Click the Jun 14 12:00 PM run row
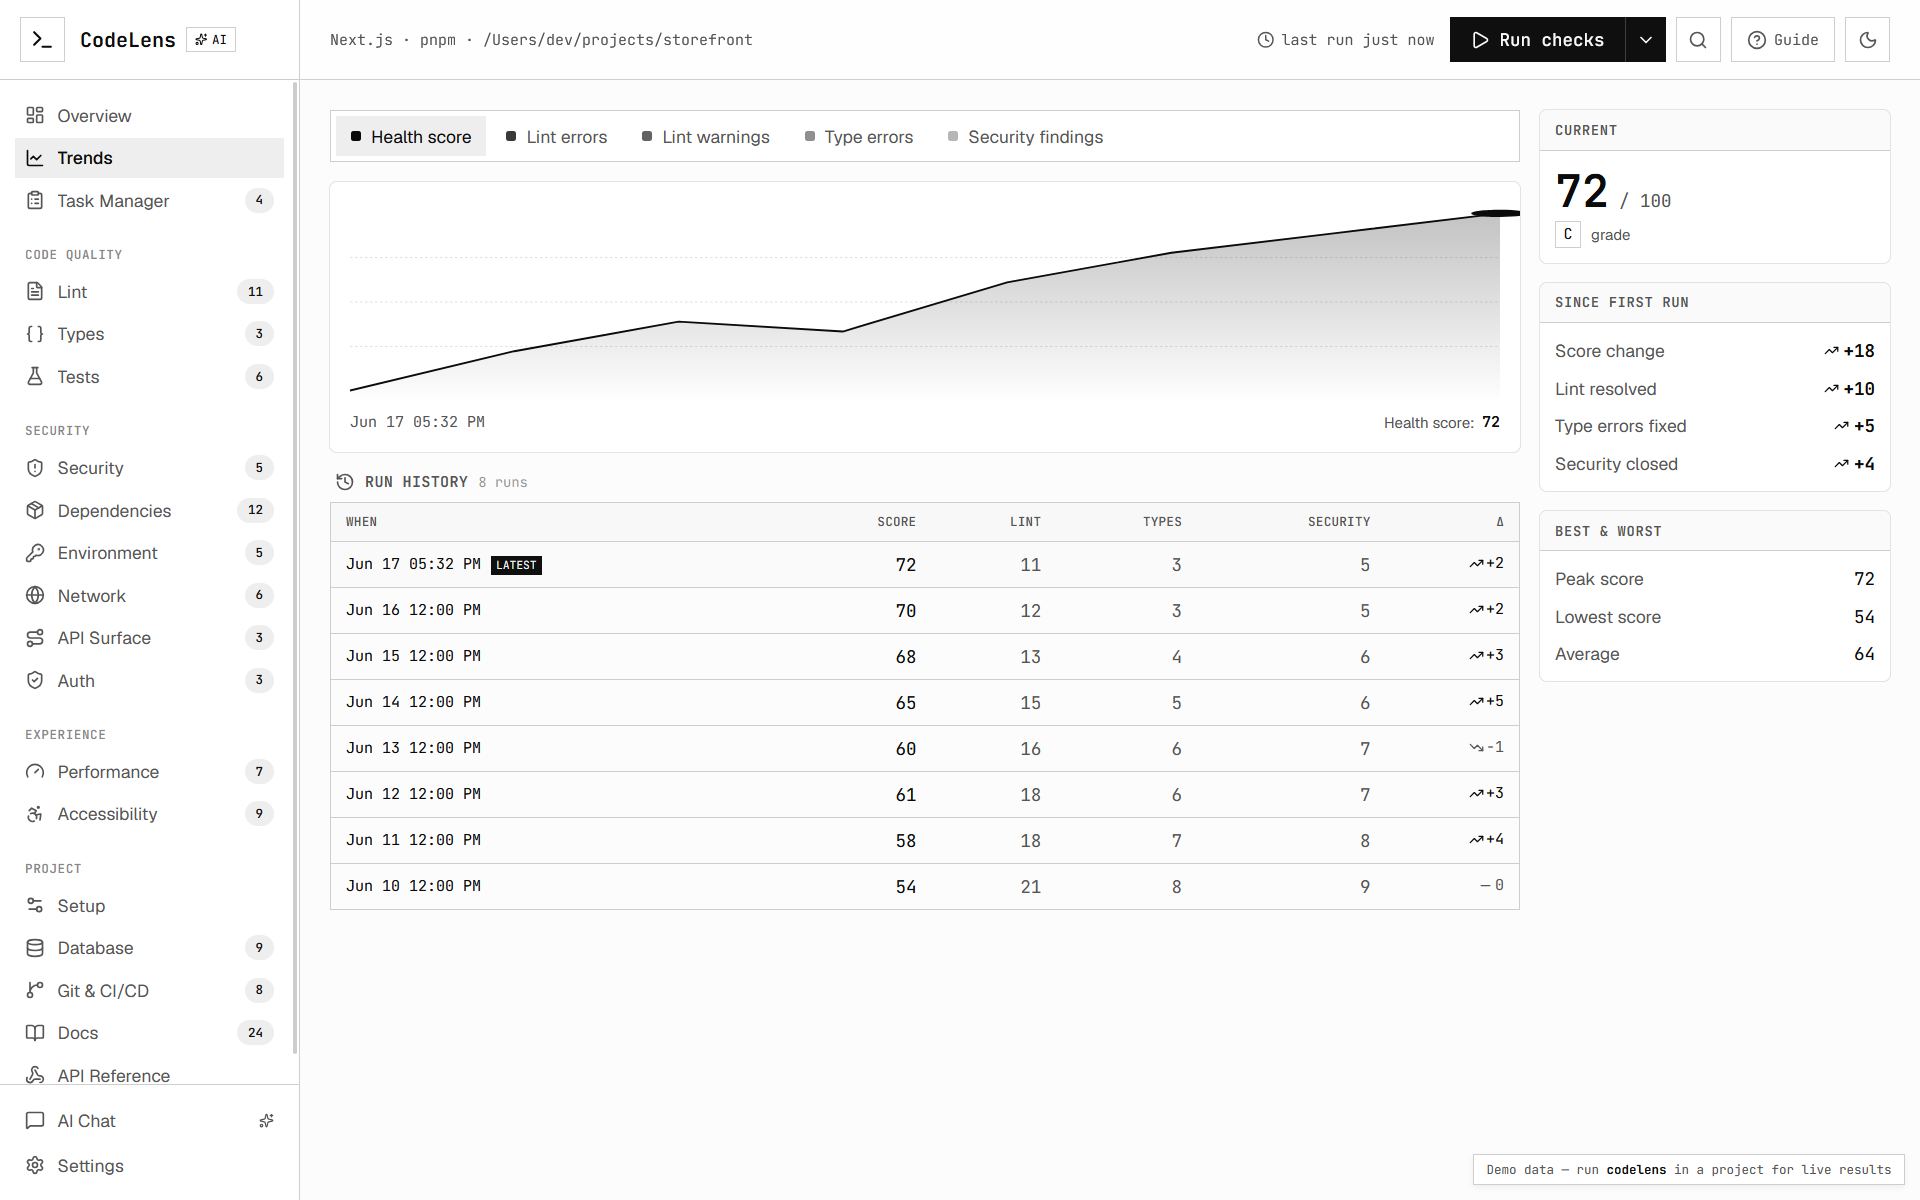The image size is (1920, 1200). click(925, 703)
